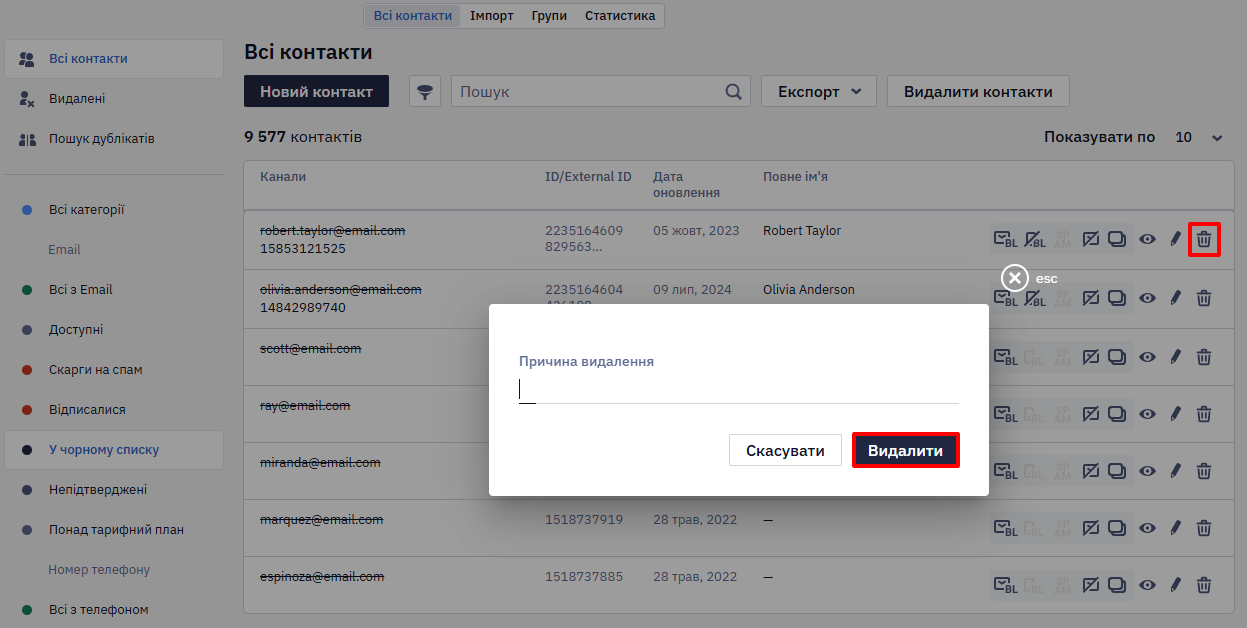Delete Olivia Anderson contact via trash icon
This screenshot has width=1247, height=628.
click(x=1204, y=298)
